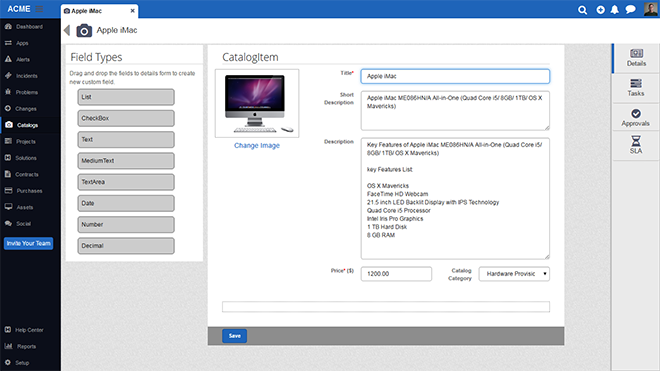Select the Text field type
The height and width of the screenshot is (371, 660).
click(x=126, y=139)
